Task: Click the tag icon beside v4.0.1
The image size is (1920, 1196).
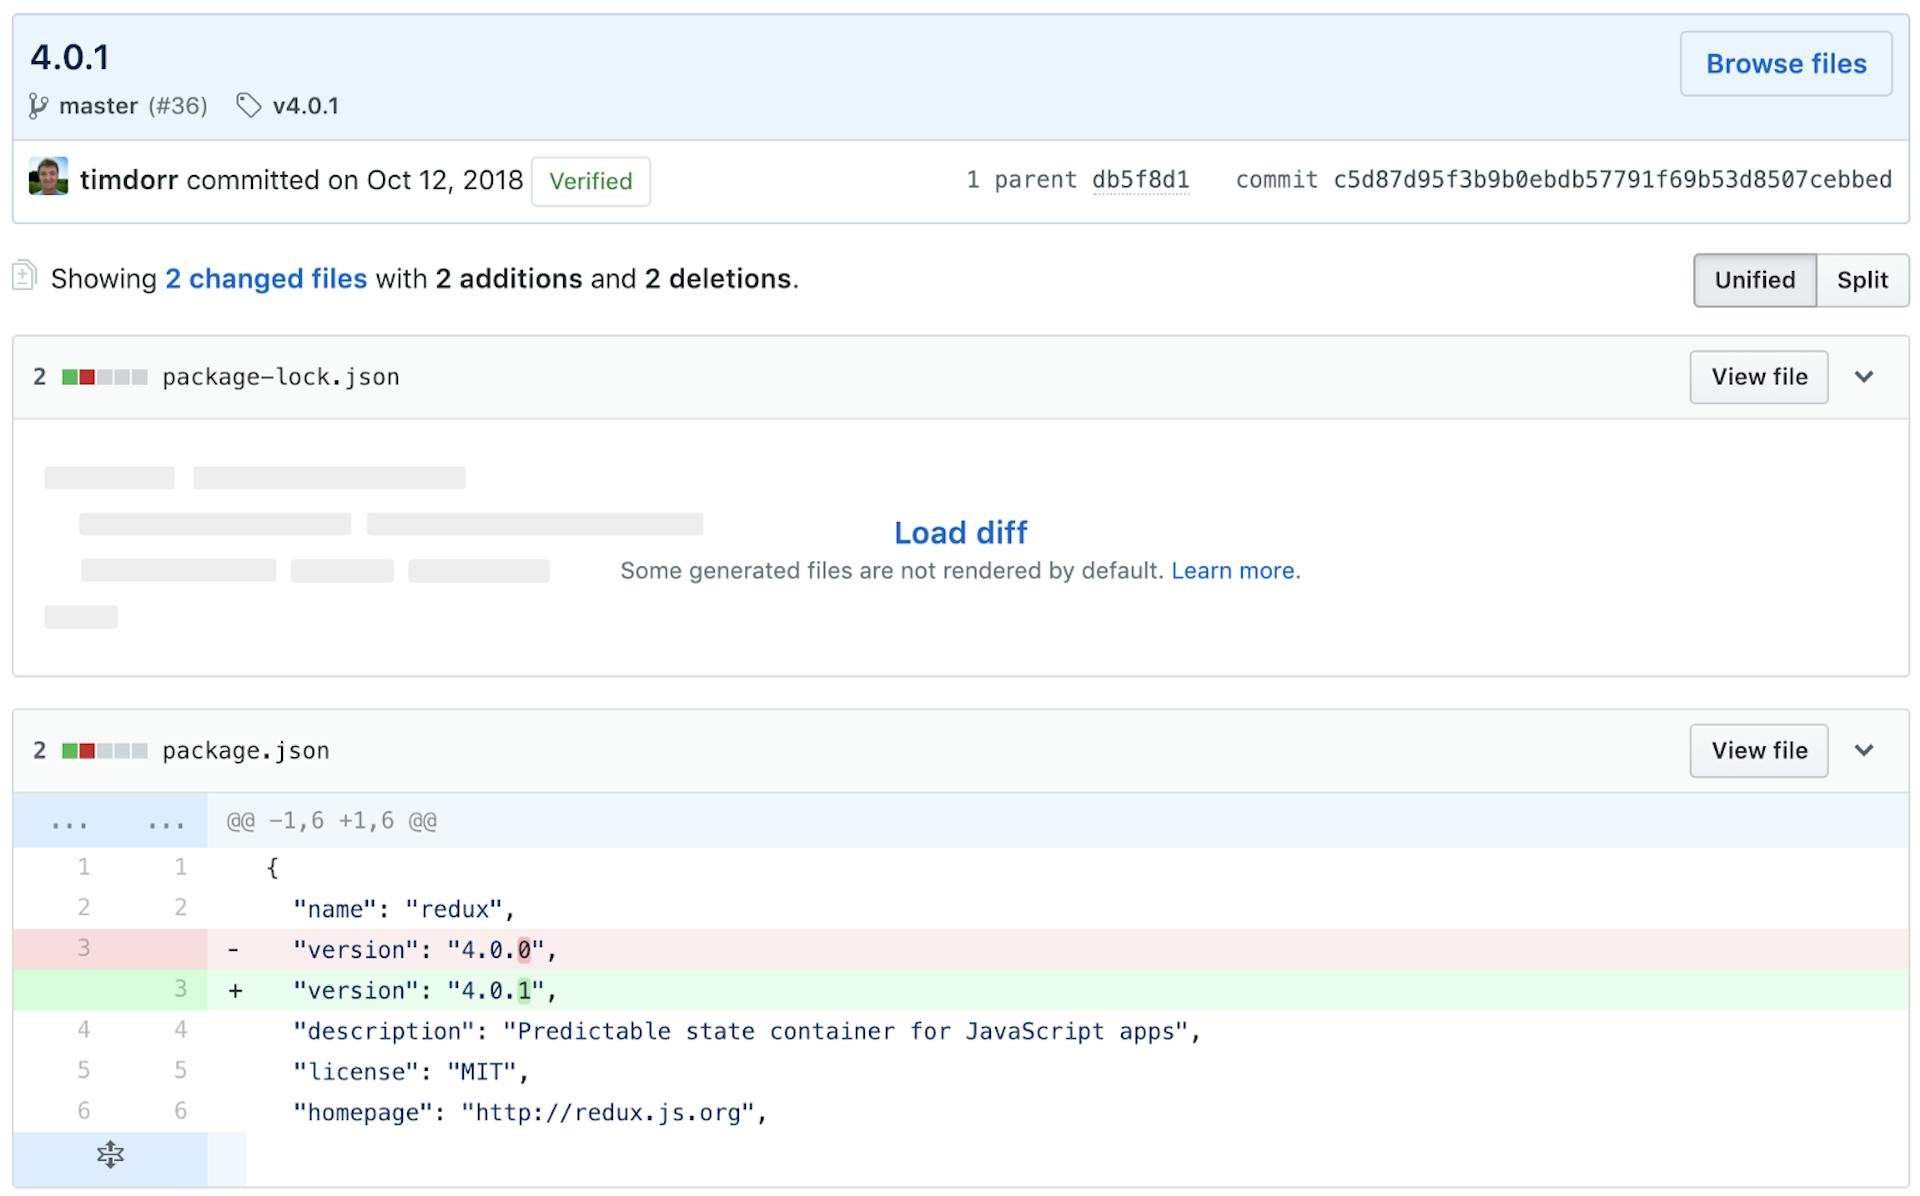Action: tap(249, 105)
